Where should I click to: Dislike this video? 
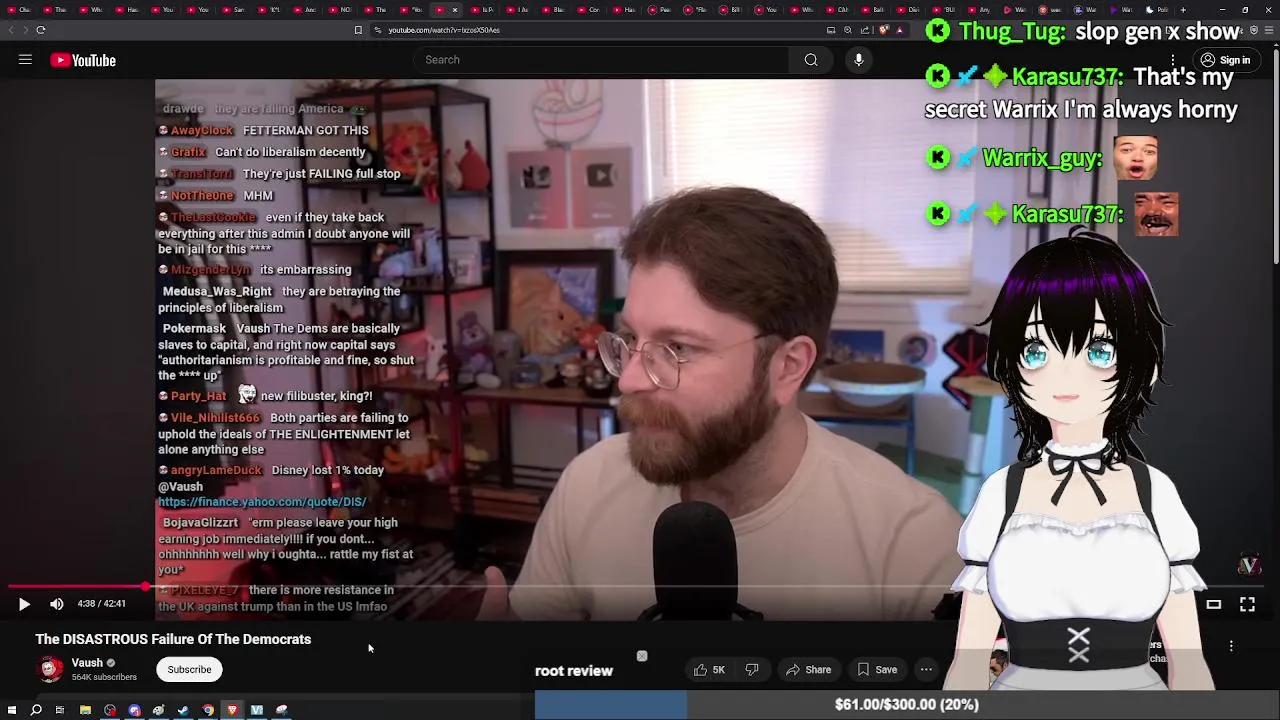coord(752,670)
